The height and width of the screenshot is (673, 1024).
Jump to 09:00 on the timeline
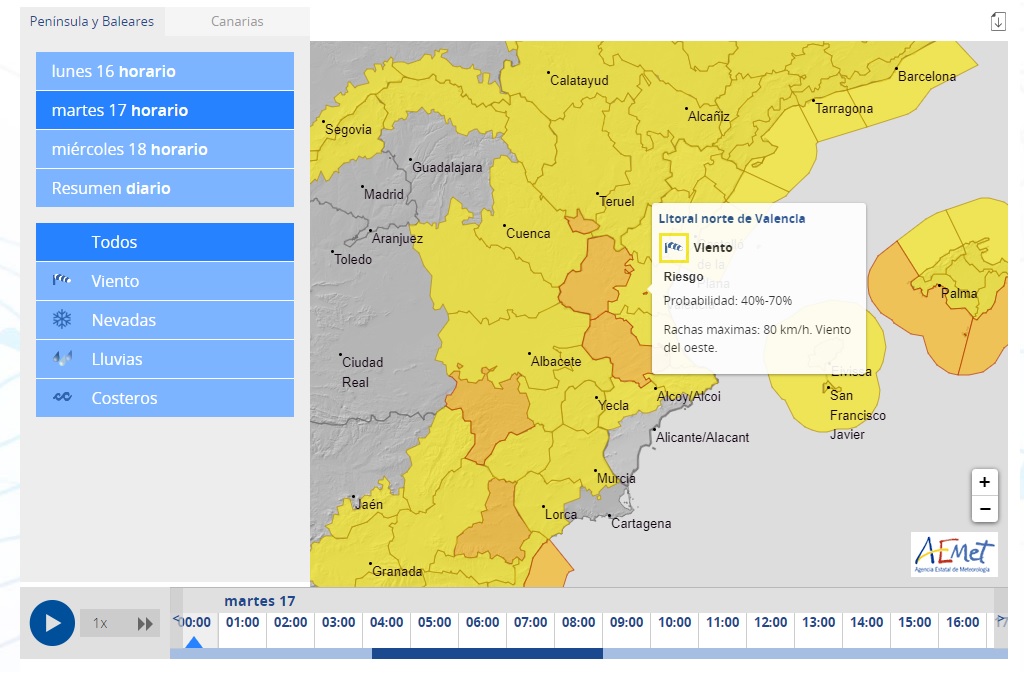[x=626, y=623]
